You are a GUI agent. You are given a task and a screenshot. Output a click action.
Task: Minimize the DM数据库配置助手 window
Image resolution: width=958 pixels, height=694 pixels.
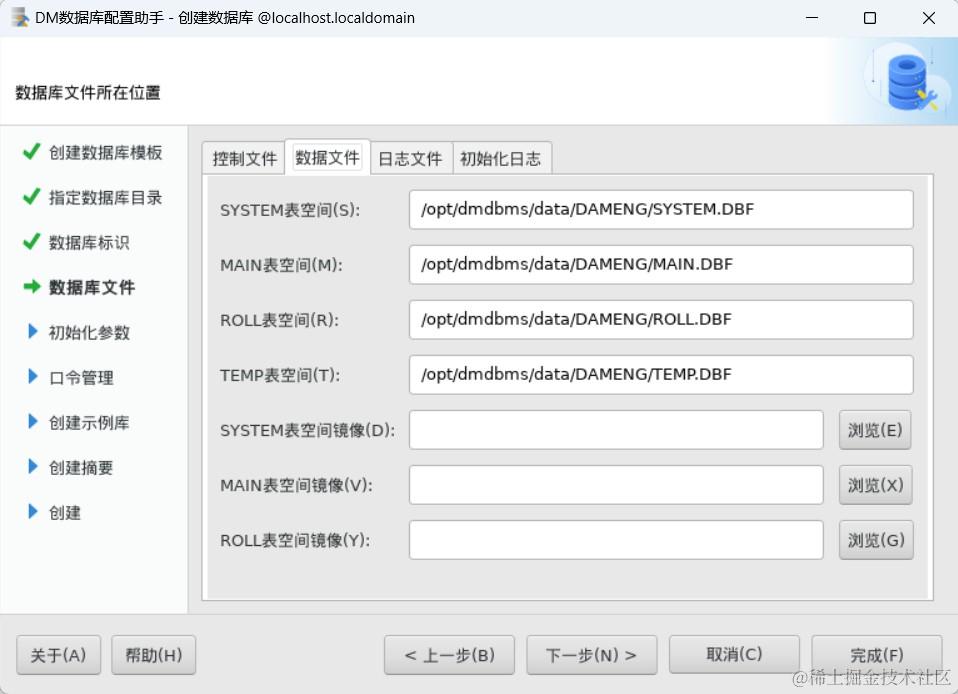[812, 18]
